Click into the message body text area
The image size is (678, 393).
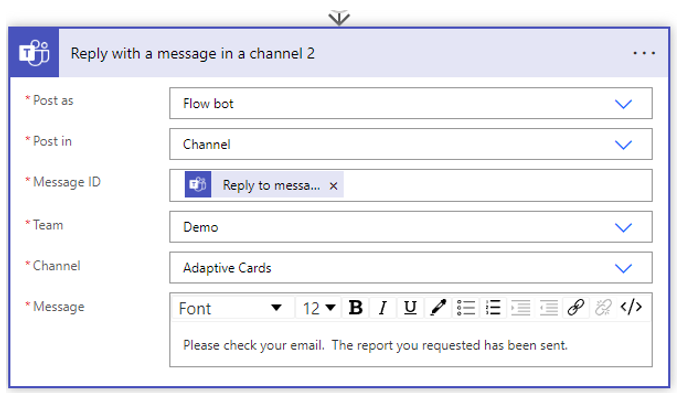pos(411,345)
